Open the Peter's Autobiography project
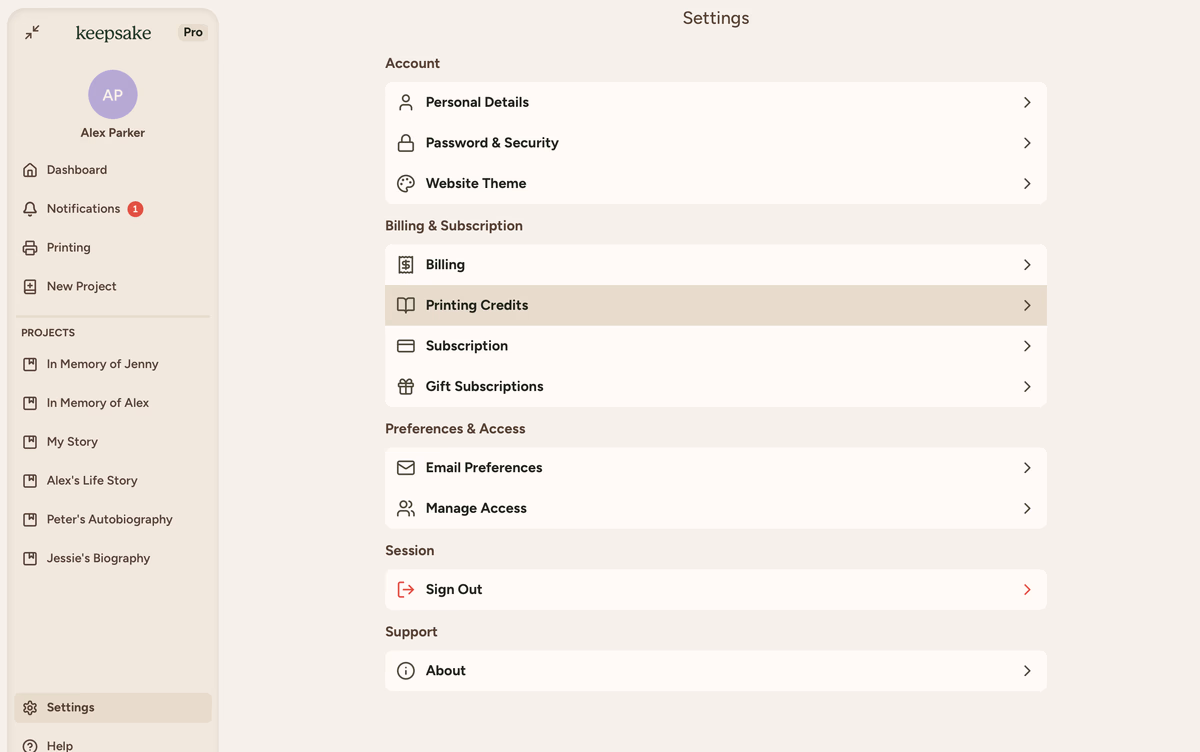The image size is (1200, 752). (x=109, y=520)
